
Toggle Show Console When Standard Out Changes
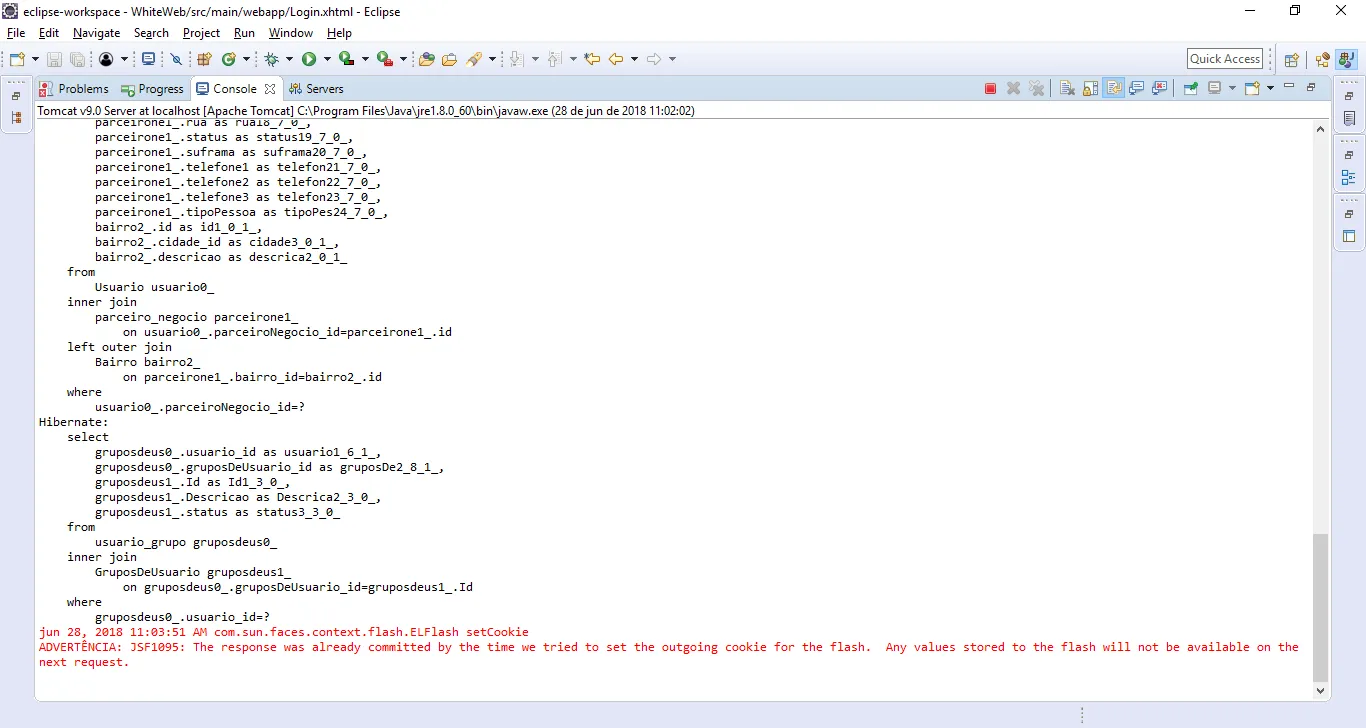pyautogui.click(x=1137, y=89)
